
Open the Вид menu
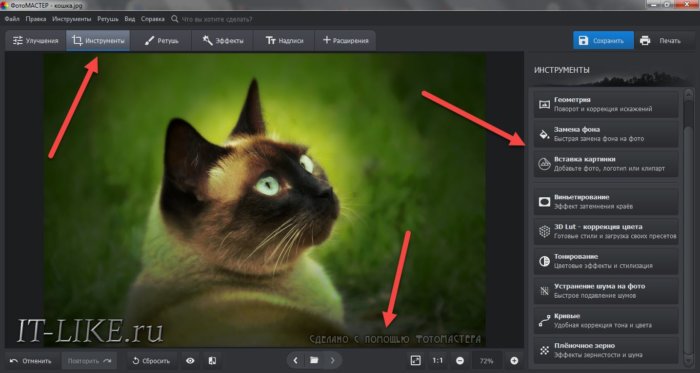click(x=129, y=19)
